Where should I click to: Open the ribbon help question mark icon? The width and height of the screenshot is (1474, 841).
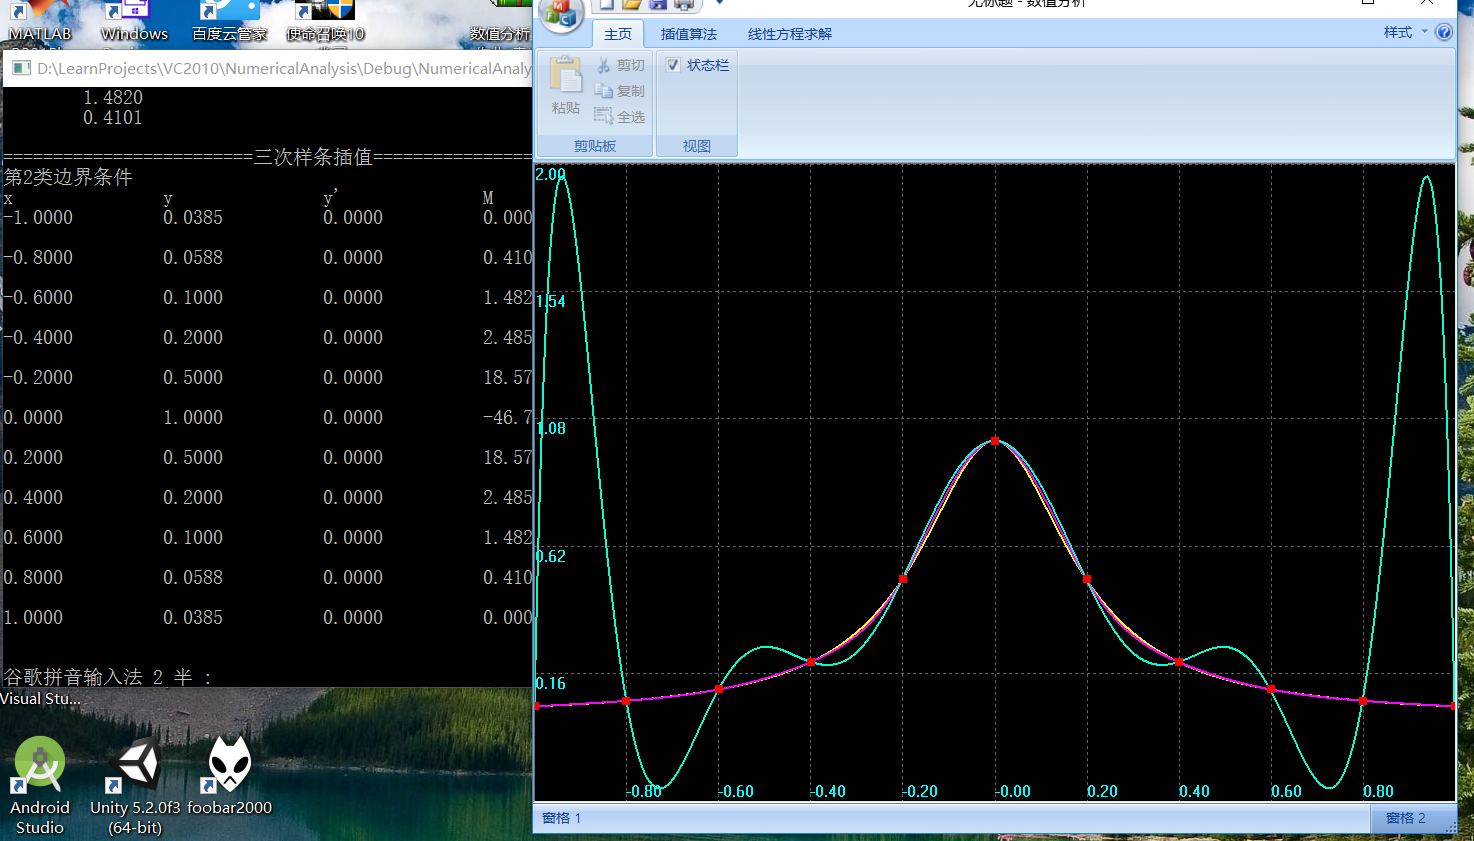1444,32
